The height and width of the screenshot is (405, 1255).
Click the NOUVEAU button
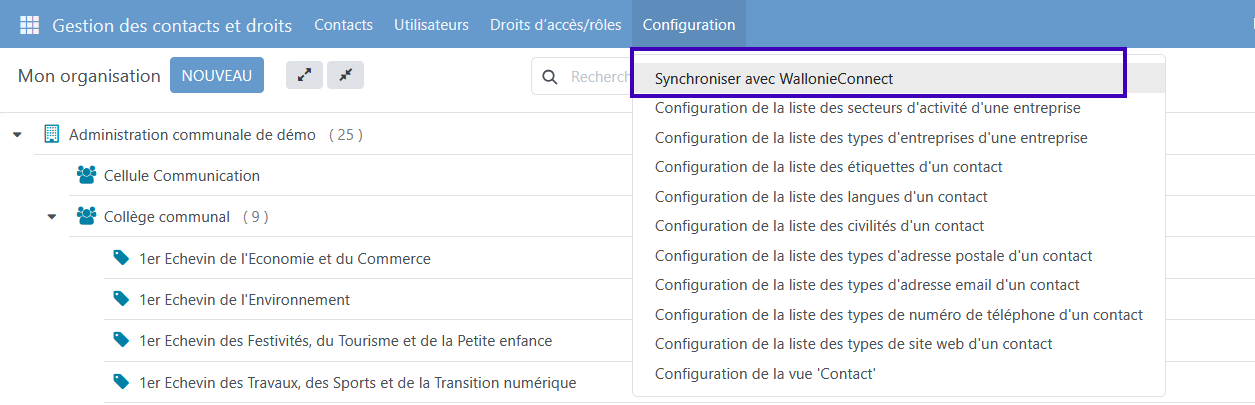216,75
